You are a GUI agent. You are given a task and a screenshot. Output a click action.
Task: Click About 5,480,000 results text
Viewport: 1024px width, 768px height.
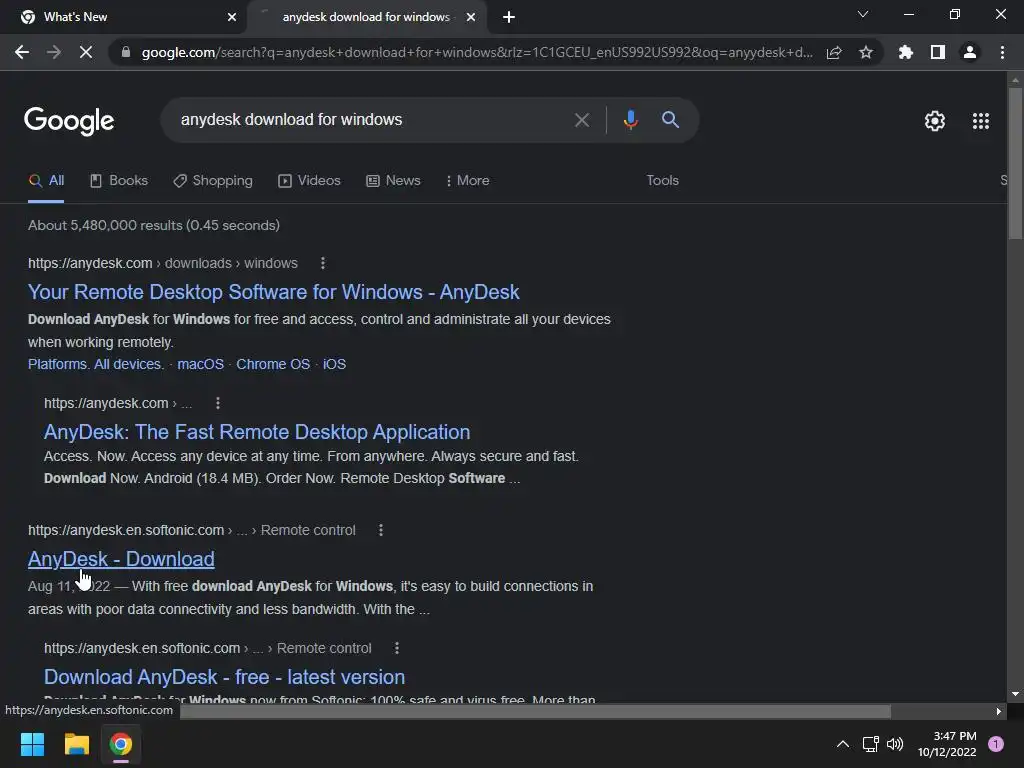point(153,225)
